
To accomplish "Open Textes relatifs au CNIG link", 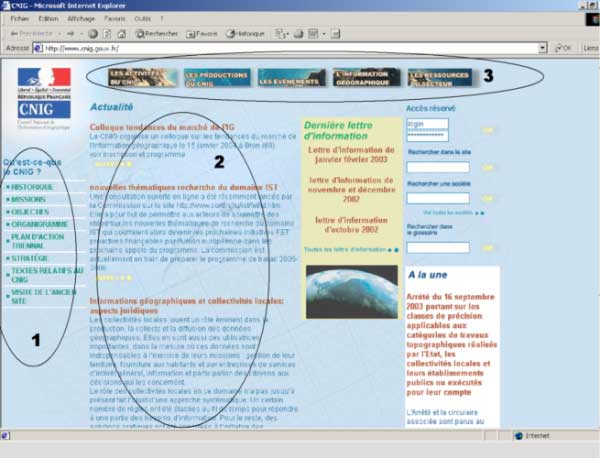I will (x=47, y=275).
